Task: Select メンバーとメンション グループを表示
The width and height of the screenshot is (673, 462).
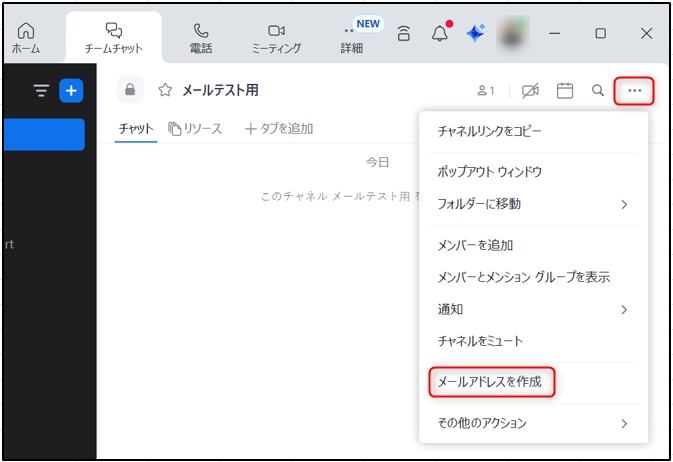Action: (534, 277)
